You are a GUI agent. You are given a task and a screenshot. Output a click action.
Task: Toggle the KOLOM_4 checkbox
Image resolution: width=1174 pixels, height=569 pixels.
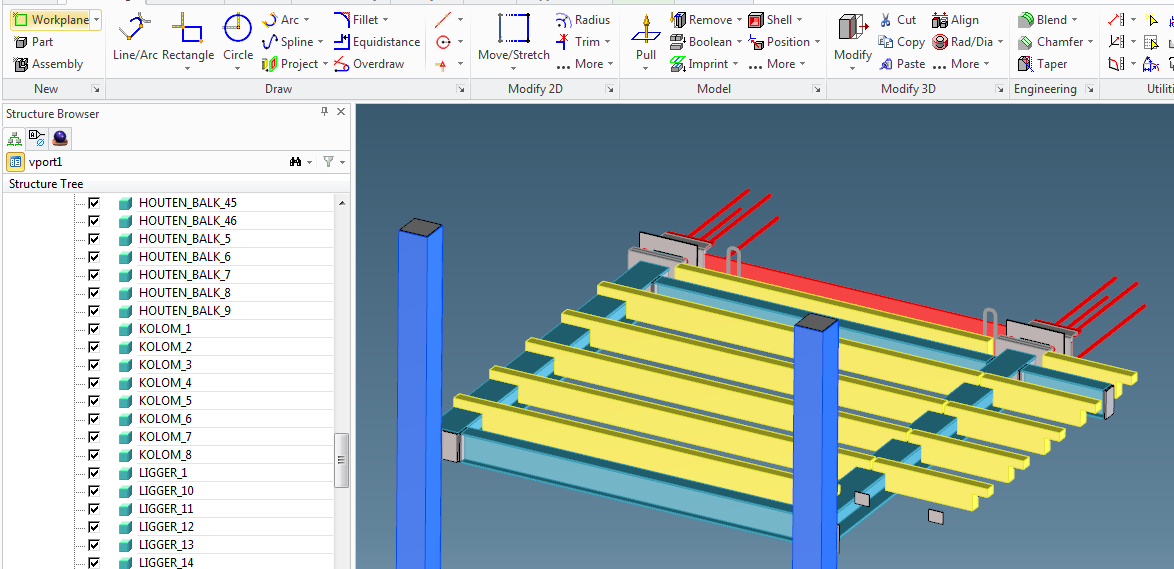pos(94,383)
